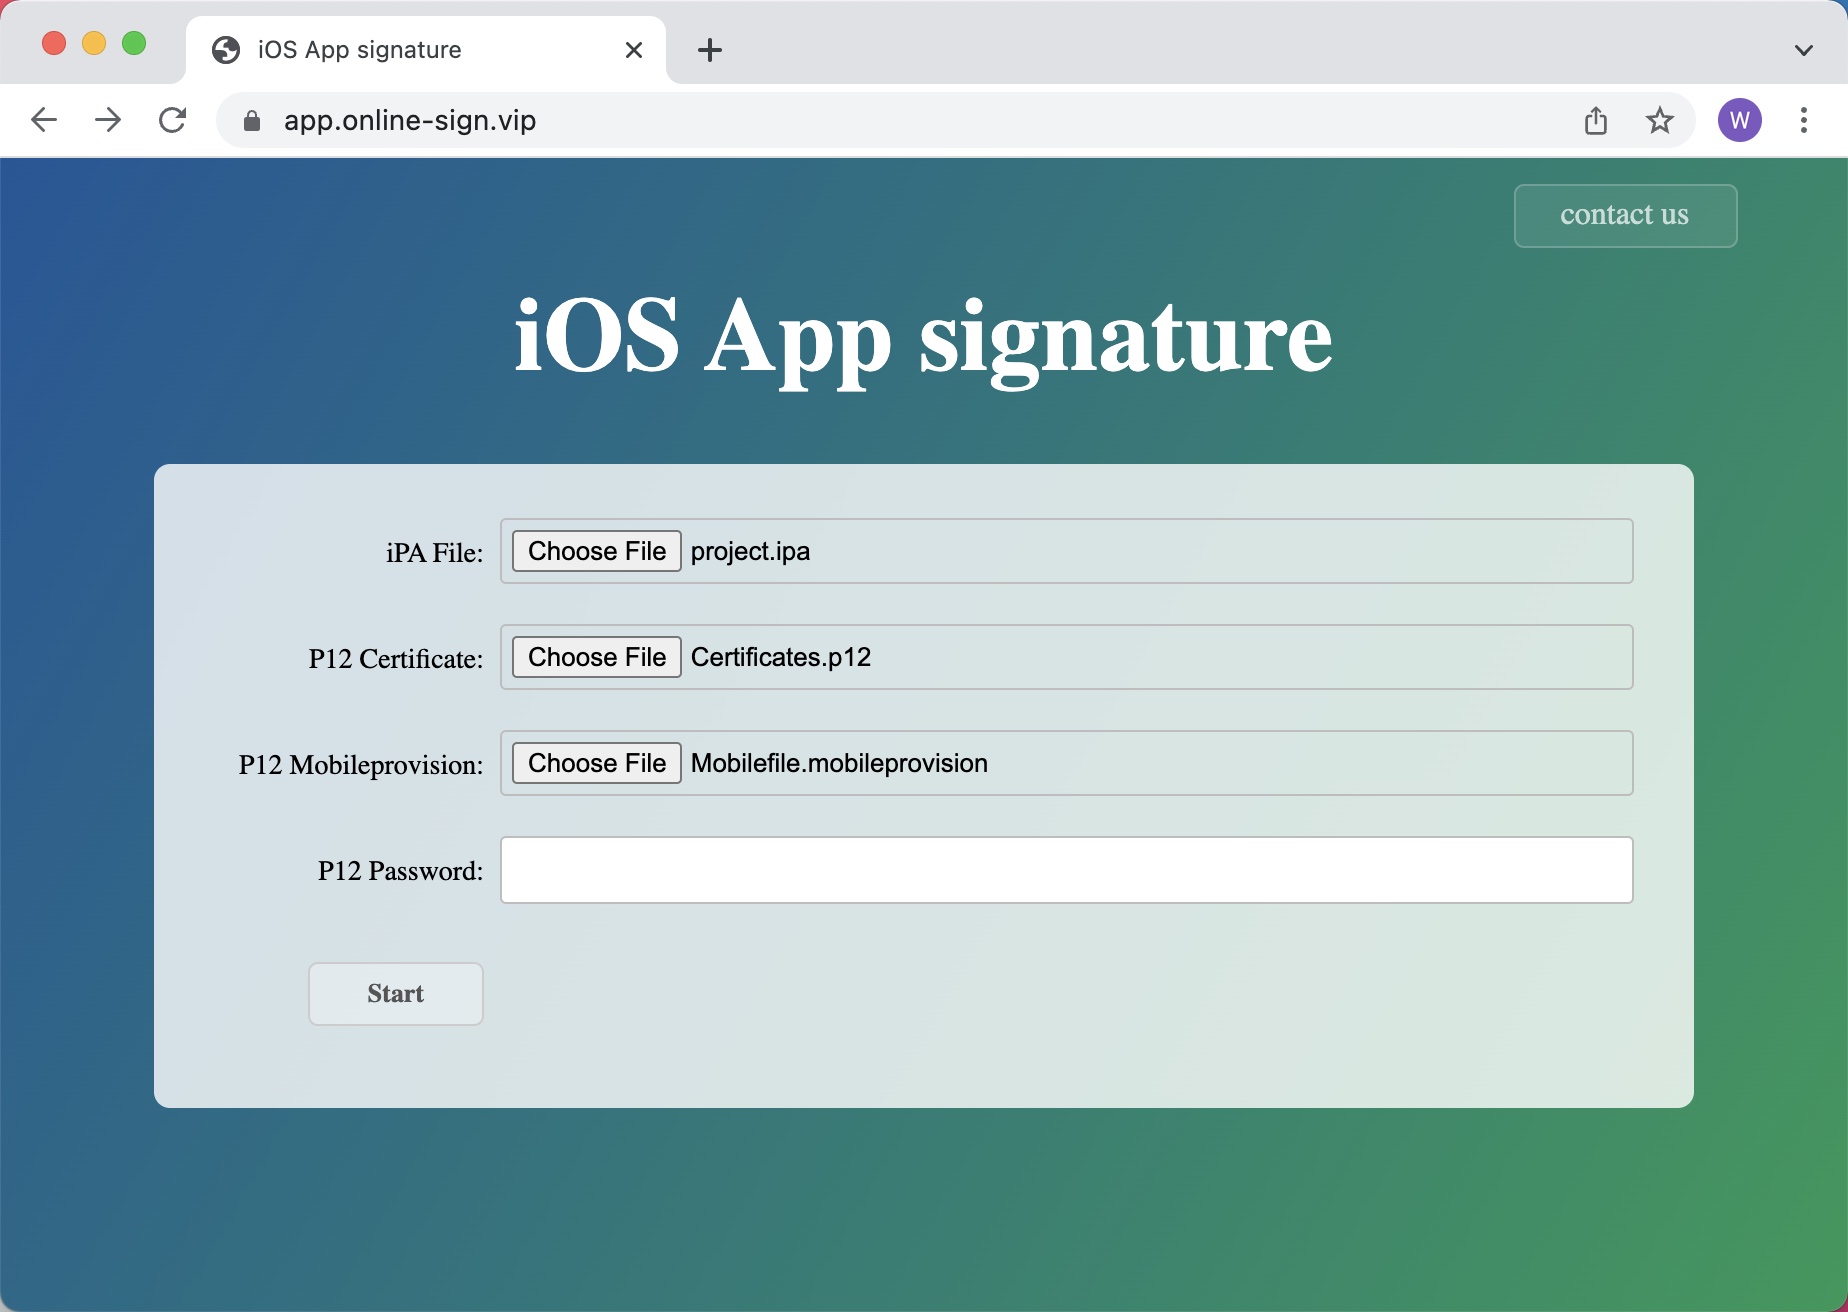Image resolution: width=1848 pixels, height=1312 pixels.
Task: Click the P12 Password input field
Action: pos(1065,869)
